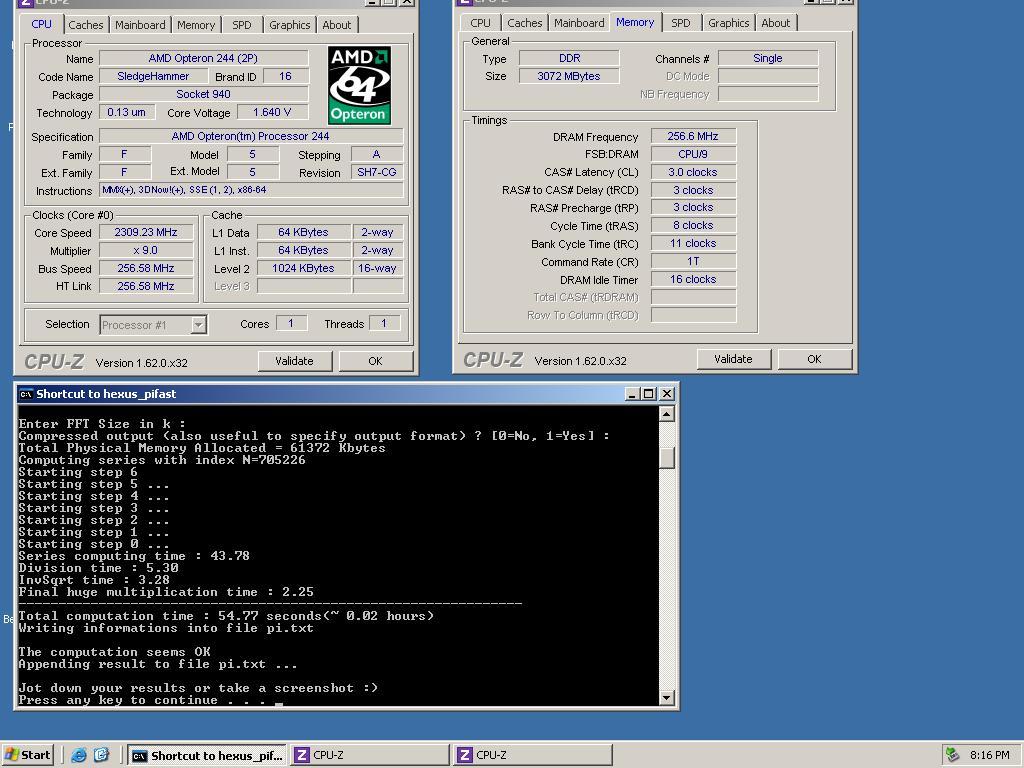Expand the Processor #1 selection dropdown
The height and width of the screenshot is (768, 1024).
[x=199, y=325]
